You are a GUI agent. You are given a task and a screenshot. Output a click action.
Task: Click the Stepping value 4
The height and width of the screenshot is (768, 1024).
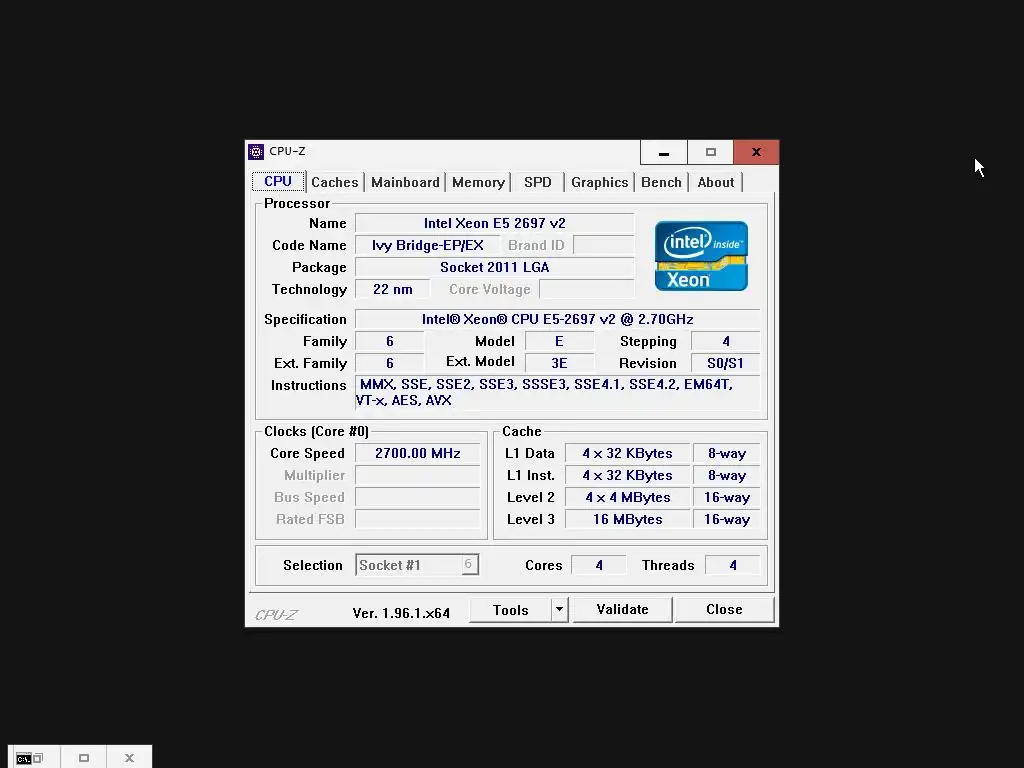pyautogui.click(x=726, y=342)
